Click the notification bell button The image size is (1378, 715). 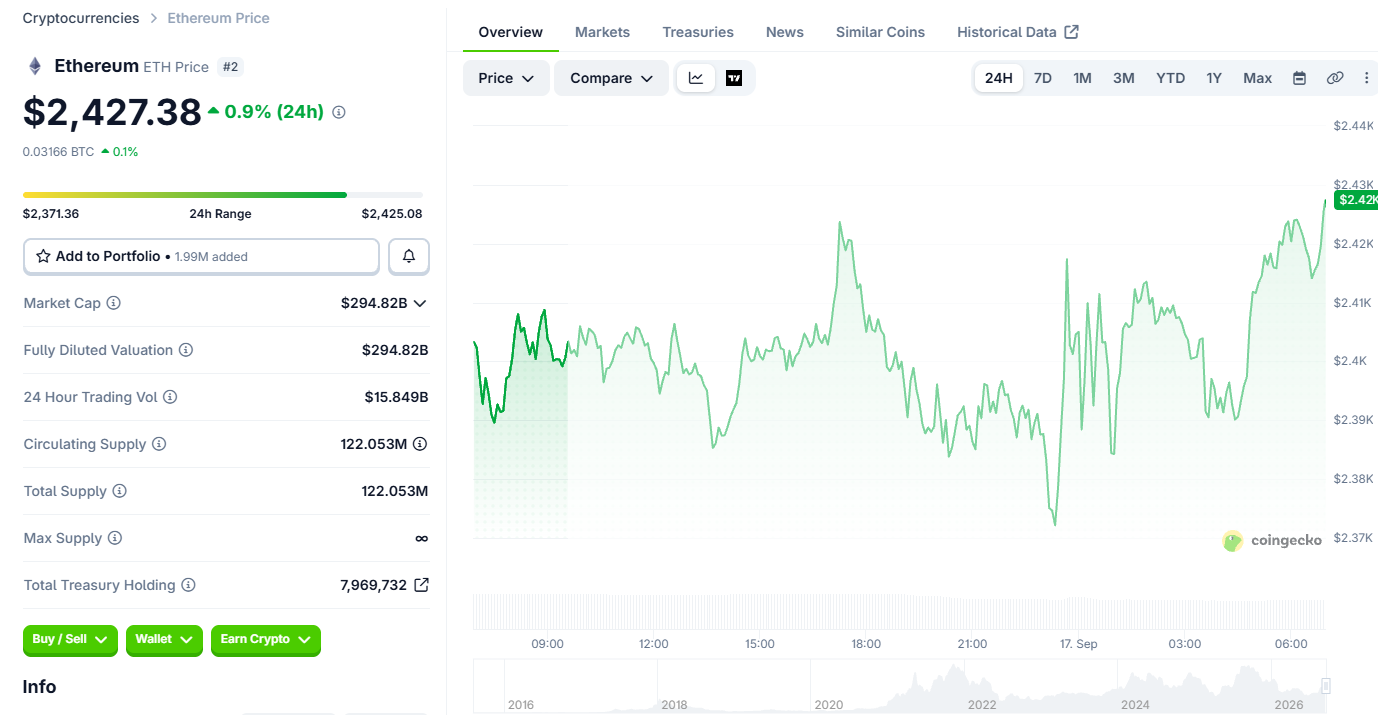coord(409,256)
